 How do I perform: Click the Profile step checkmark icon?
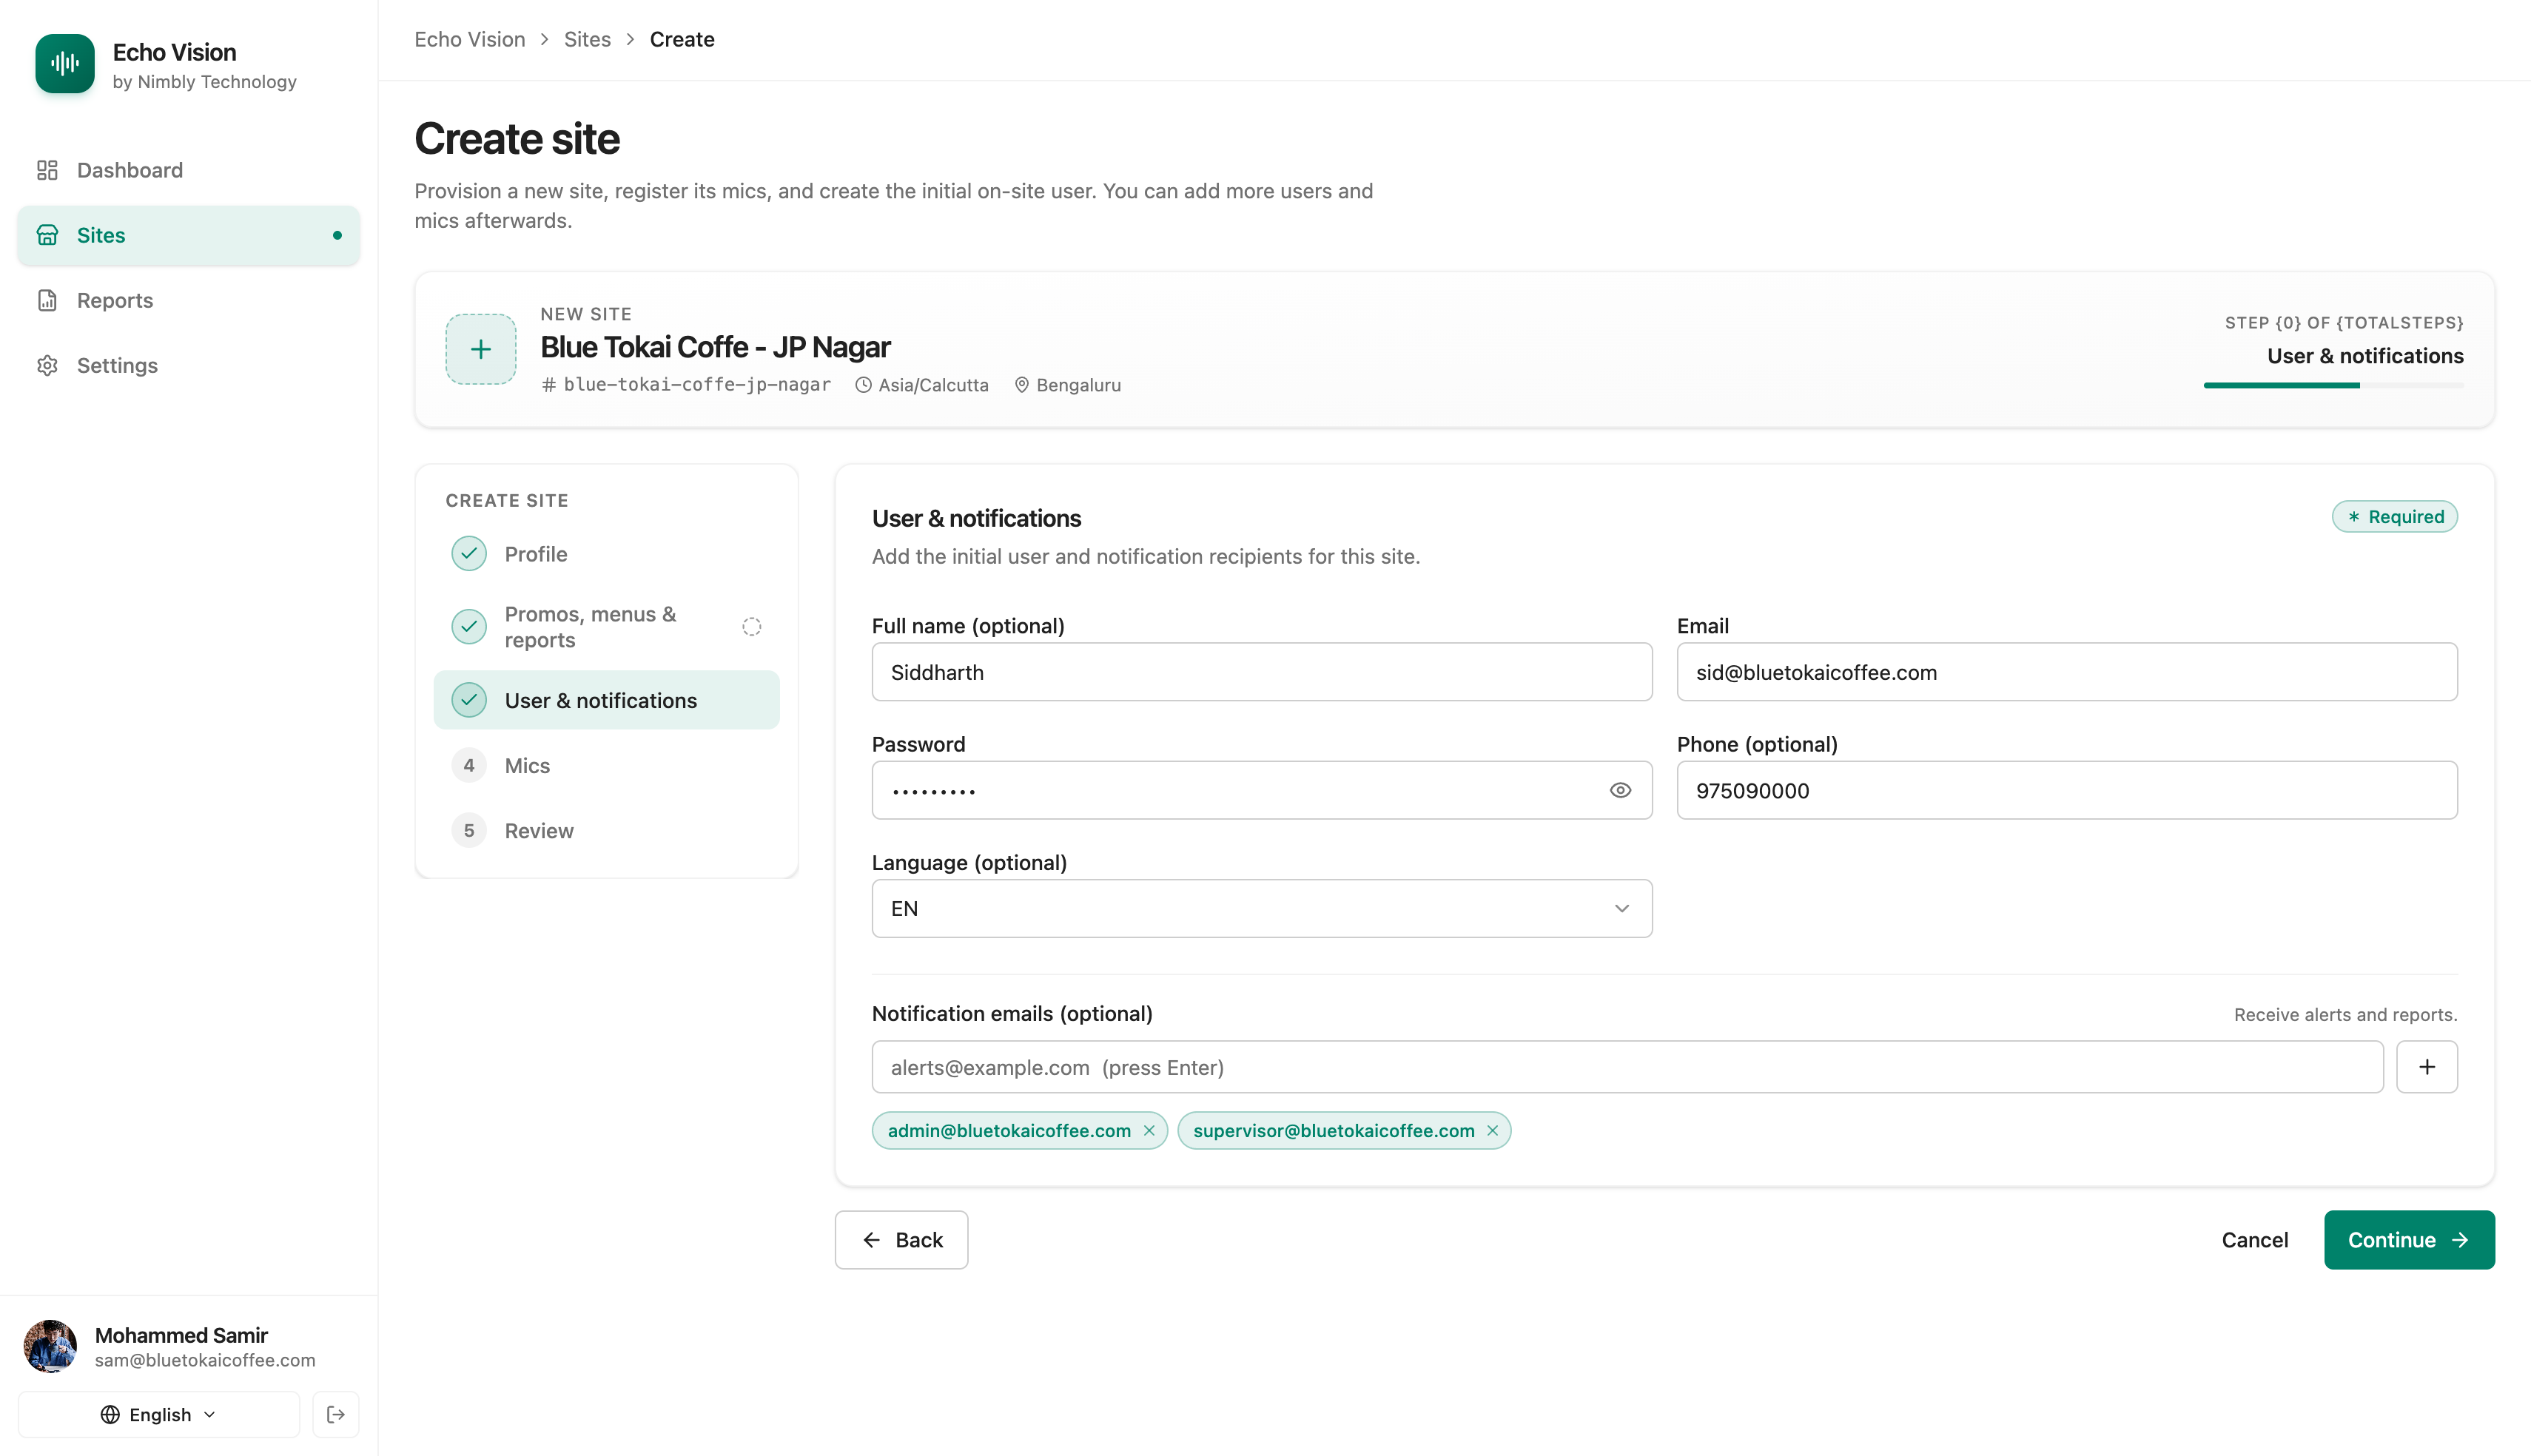(469, 553)
